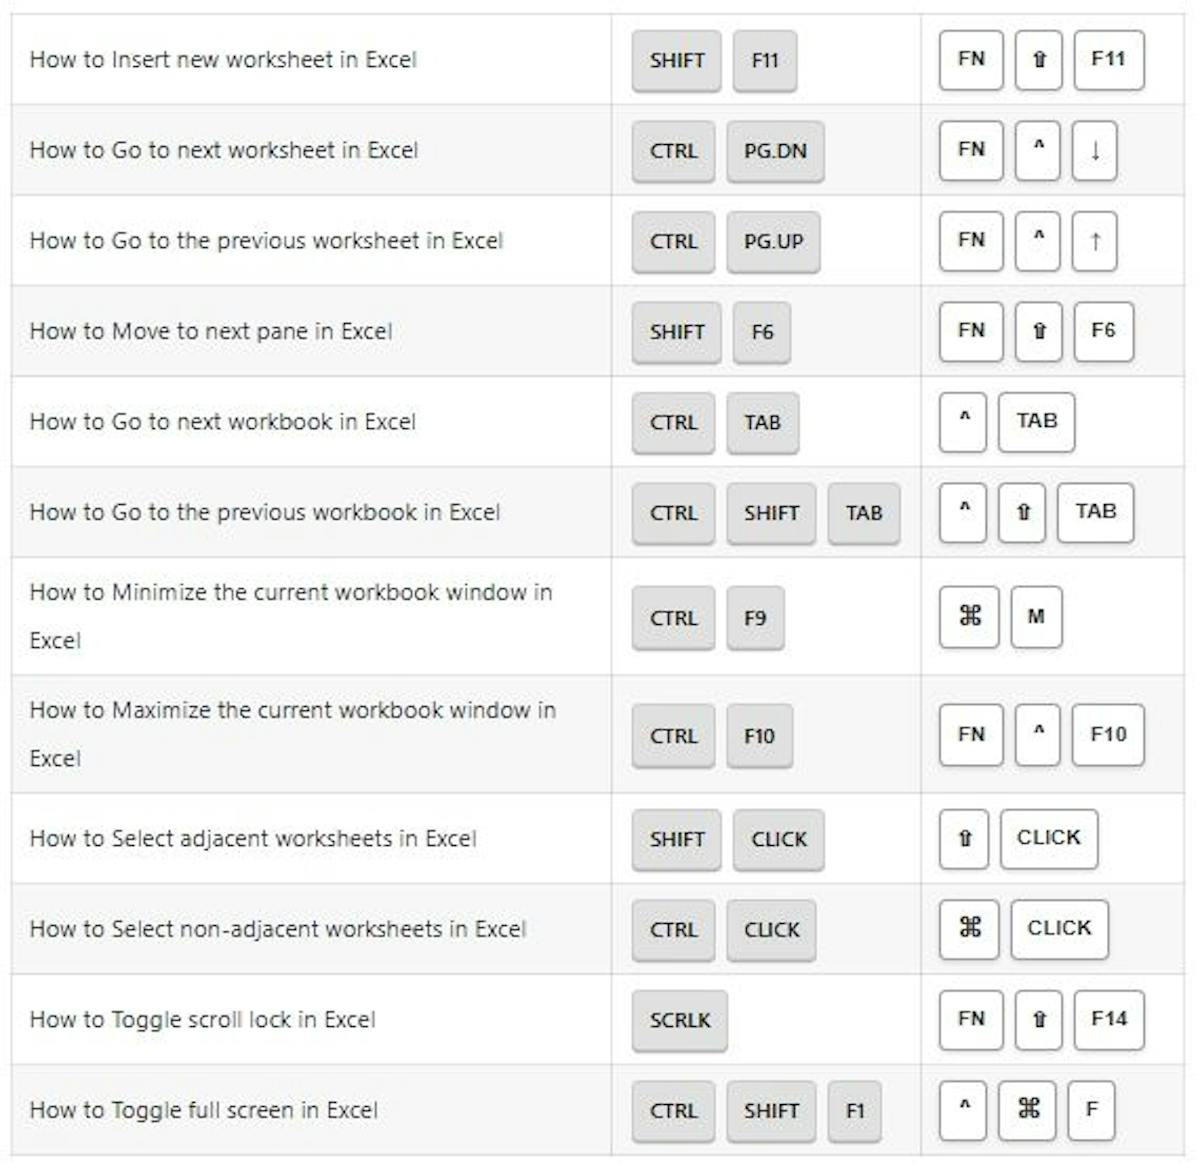Click Command symbol key in Minimize workbook row
This screenshot has width=1200, height=1175.
click(969, 617)
